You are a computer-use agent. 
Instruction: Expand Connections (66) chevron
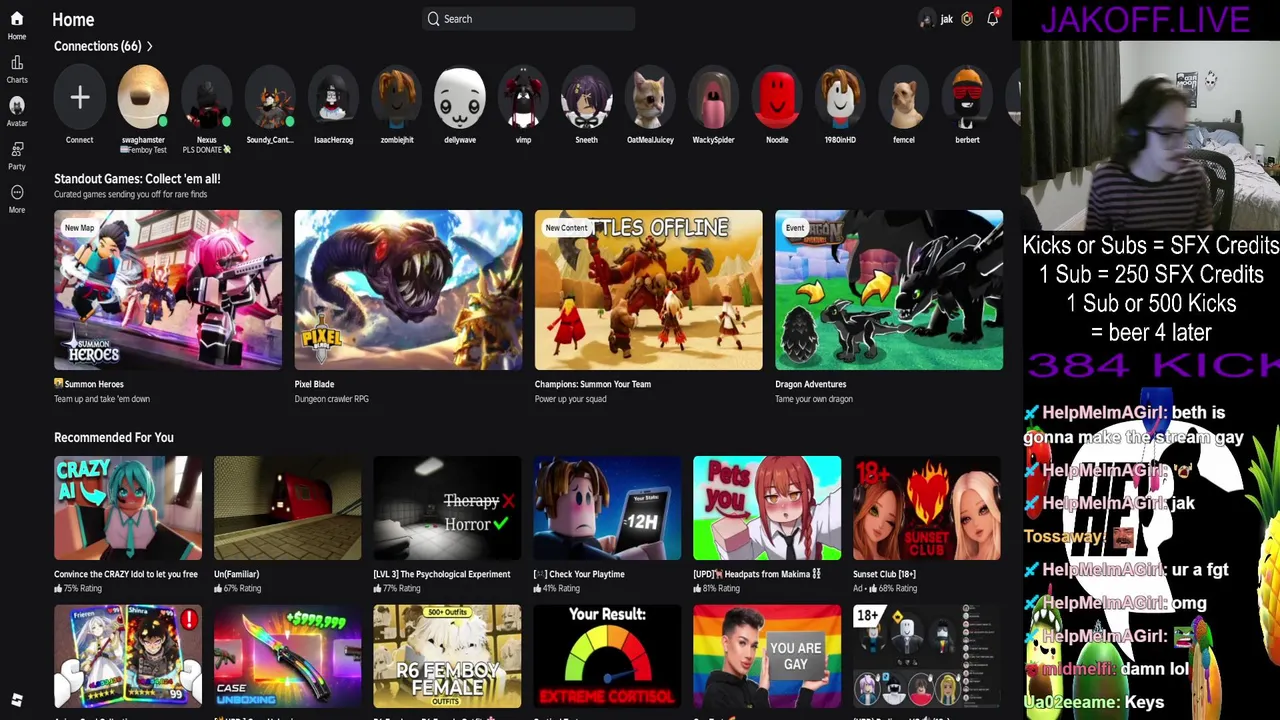pyautogui.click(x=150, y=46)
